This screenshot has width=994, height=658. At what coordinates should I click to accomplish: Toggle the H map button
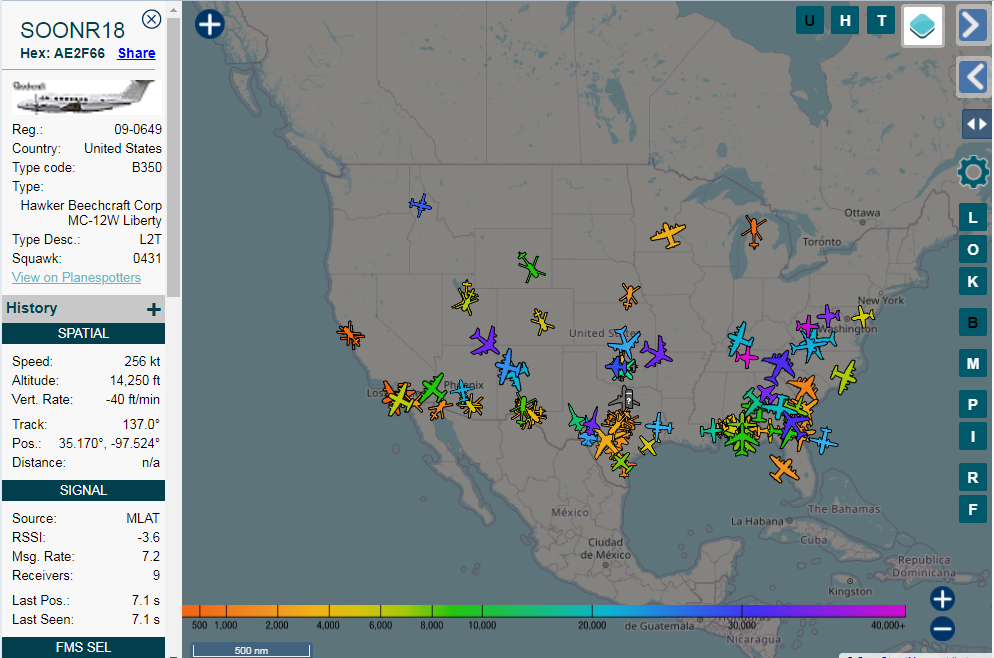point(845,21)
